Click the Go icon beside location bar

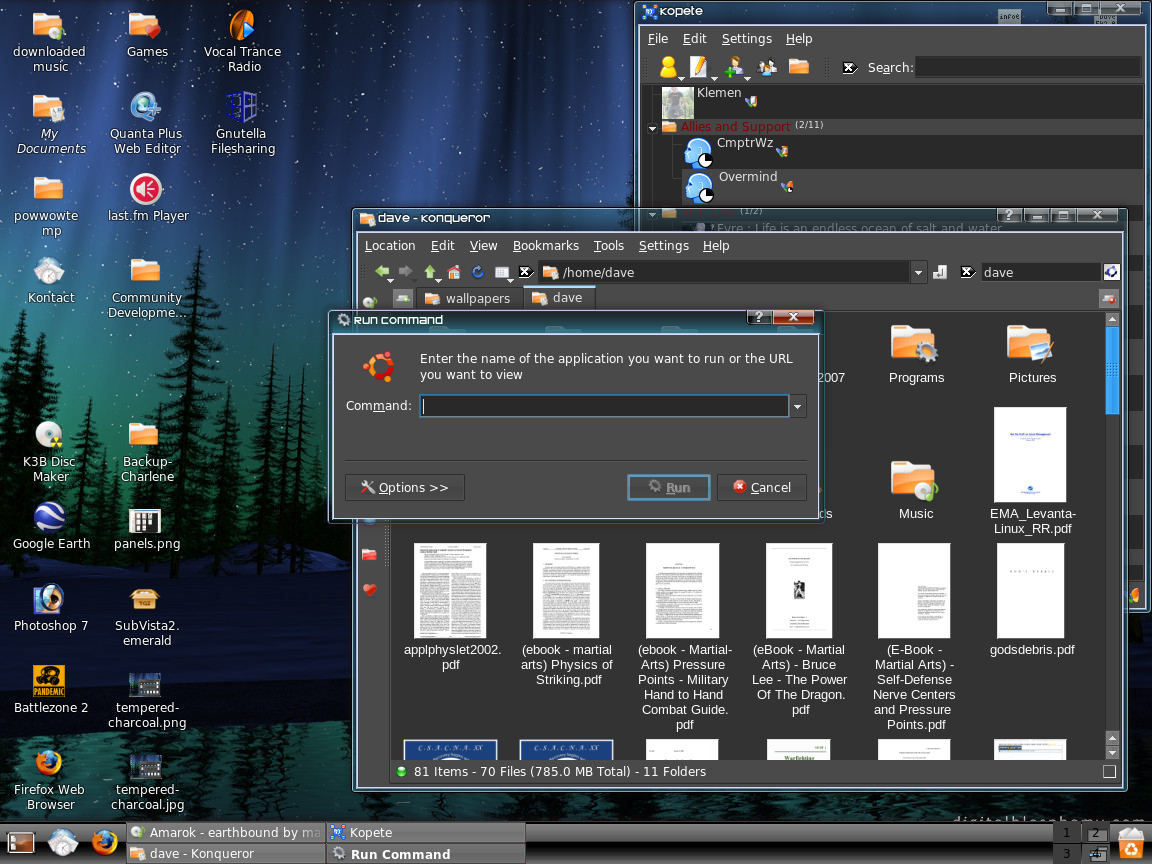(x=940, y=273)
